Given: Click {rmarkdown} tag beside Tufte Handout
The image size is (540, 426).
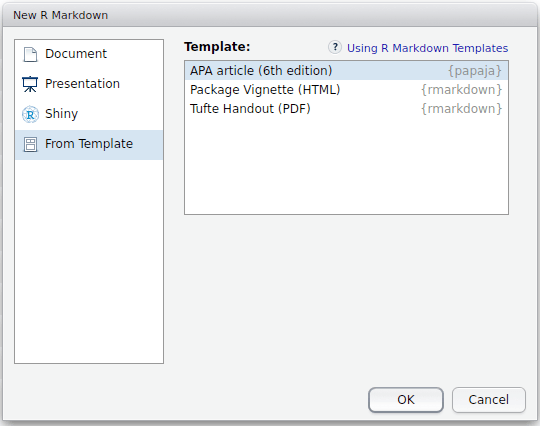Looking at the screenshot, I should click(461, 109).
